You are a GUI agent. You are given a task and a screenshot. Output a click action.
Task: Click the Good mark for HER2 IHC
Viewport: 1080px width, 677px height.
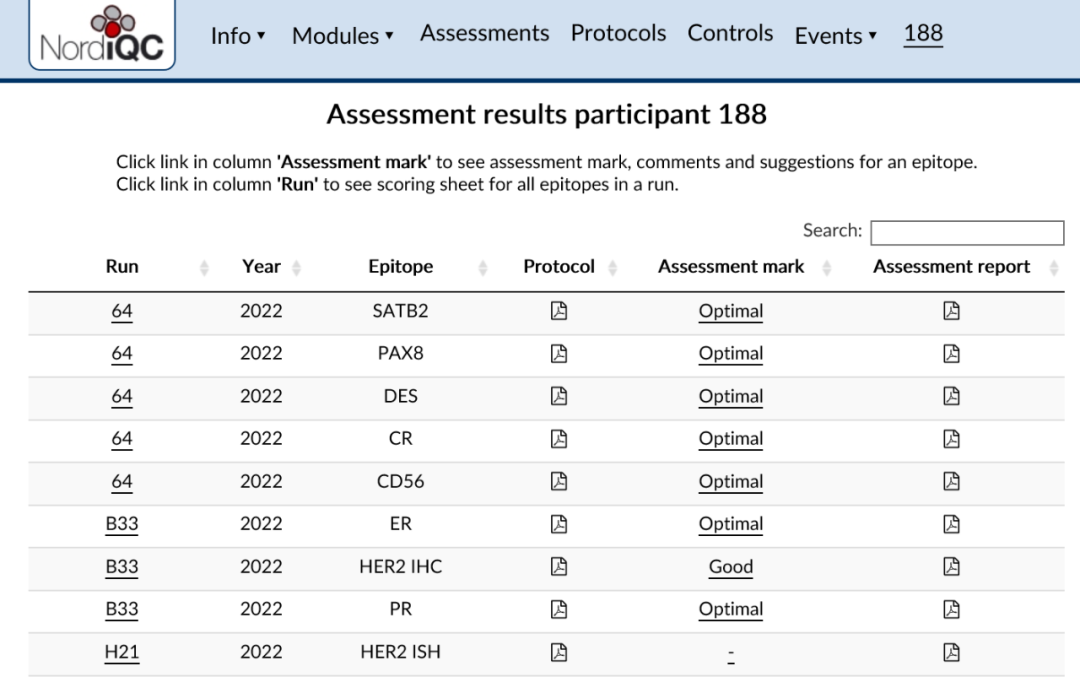[x=731, y=566]
